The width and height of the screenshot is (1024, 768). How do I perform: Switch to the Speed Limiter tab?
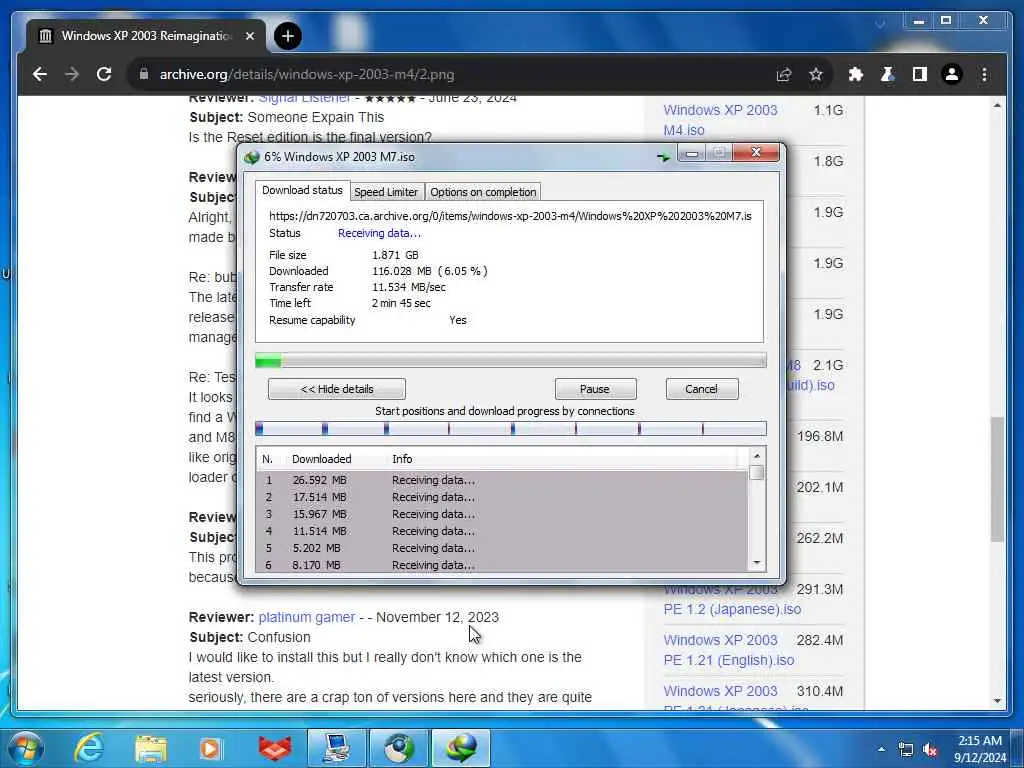coord(386,192)
